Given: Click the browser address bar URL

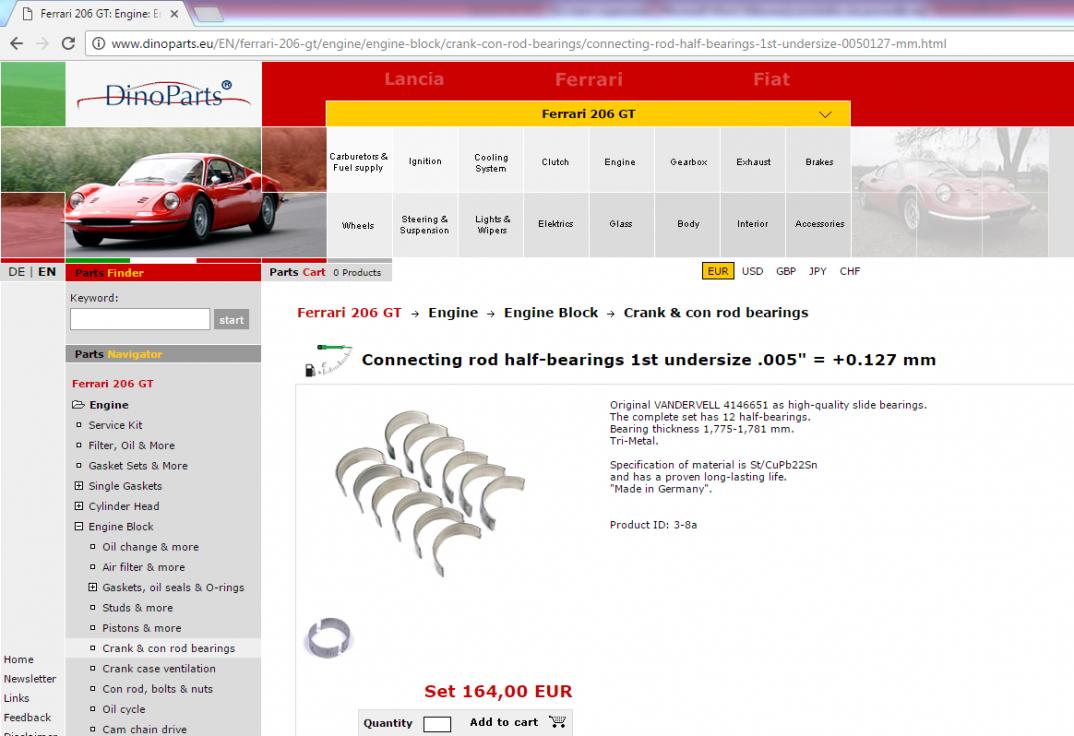Looking at the screenshot, I should point(529,44).
